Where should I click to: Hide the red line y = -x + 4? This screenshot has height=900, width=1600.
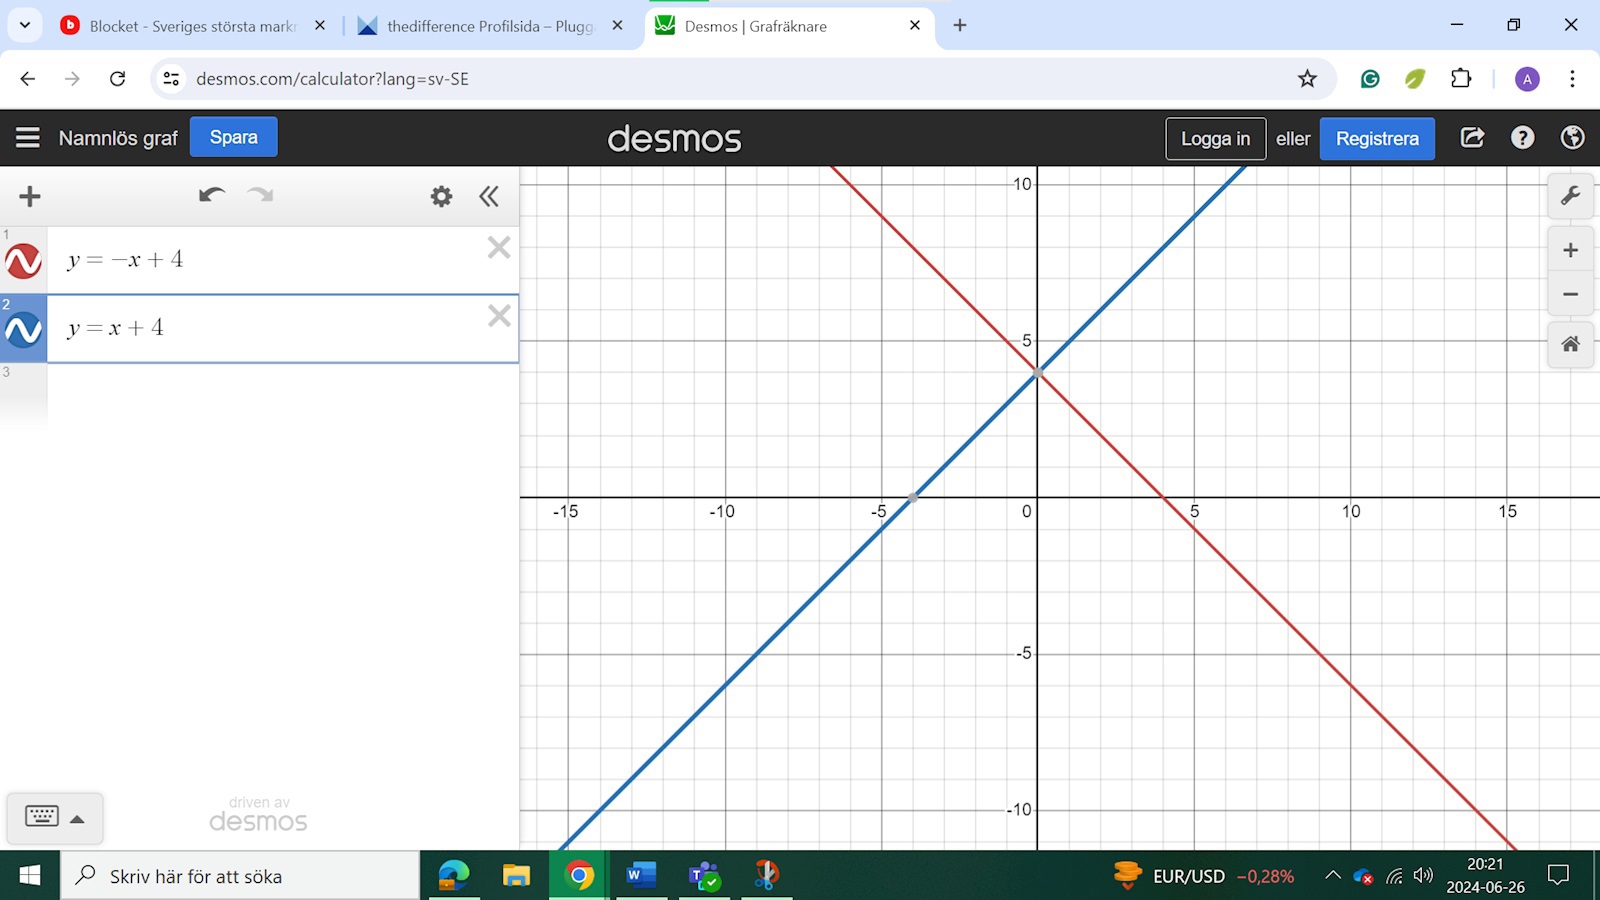[23, 261]
